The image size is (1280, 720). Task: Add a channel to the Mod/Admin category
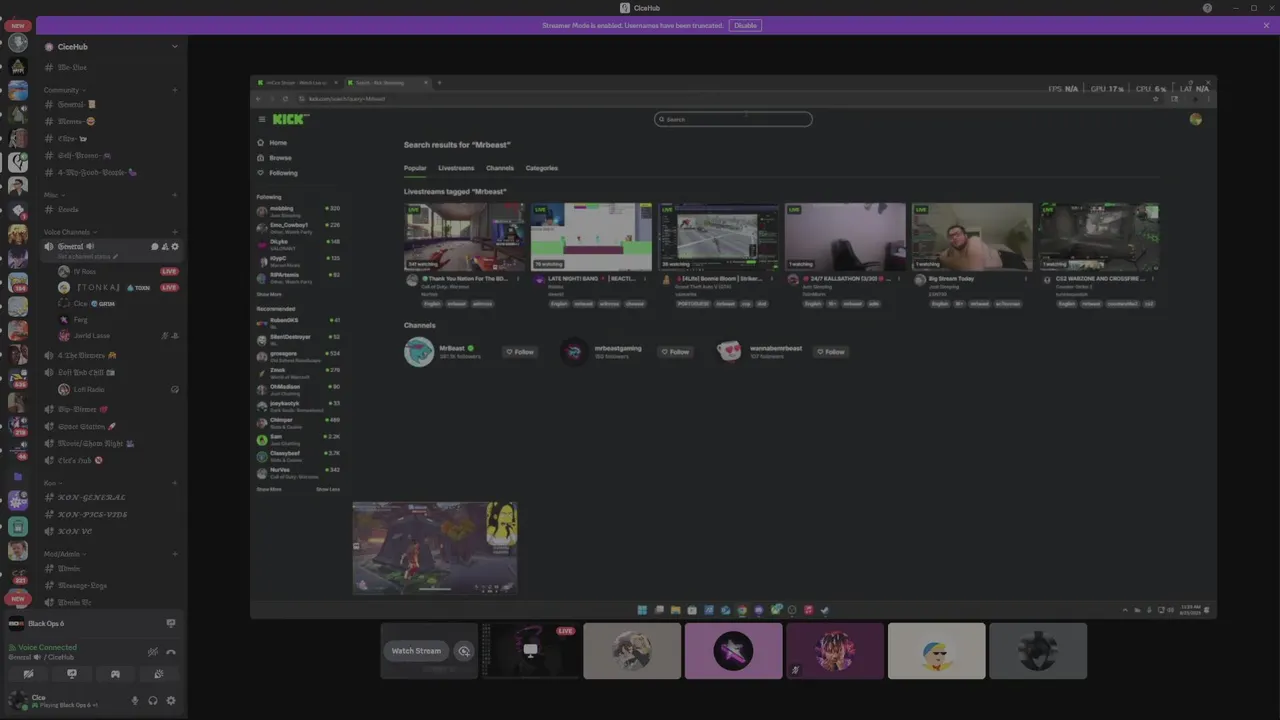(x=174, y=554)
